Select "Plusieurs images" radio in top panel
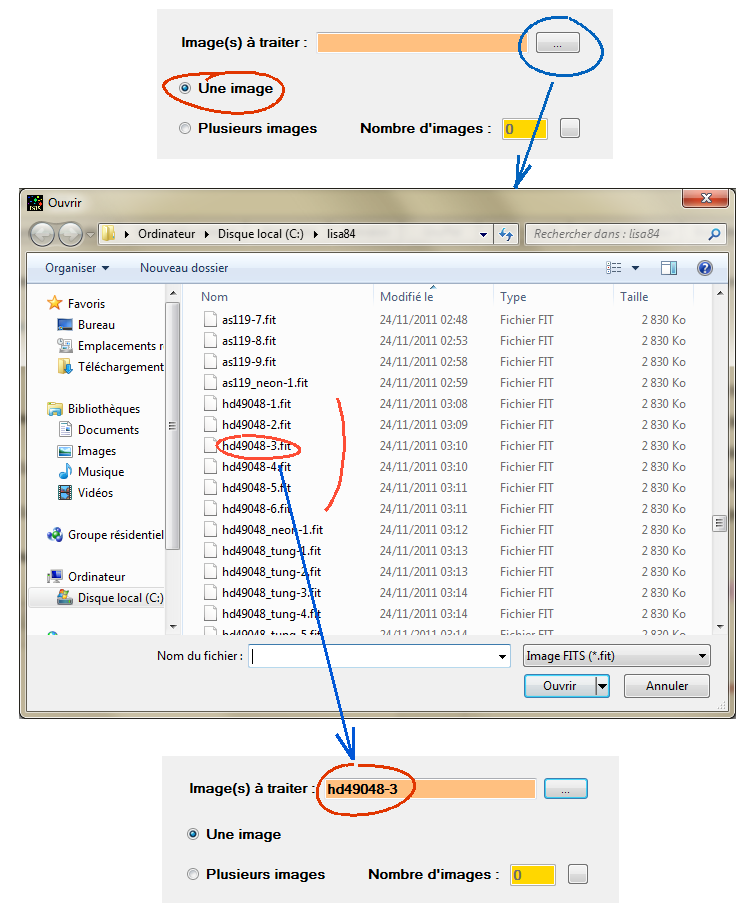The width and height of the screenshot is (754, 914). (185, 128)
